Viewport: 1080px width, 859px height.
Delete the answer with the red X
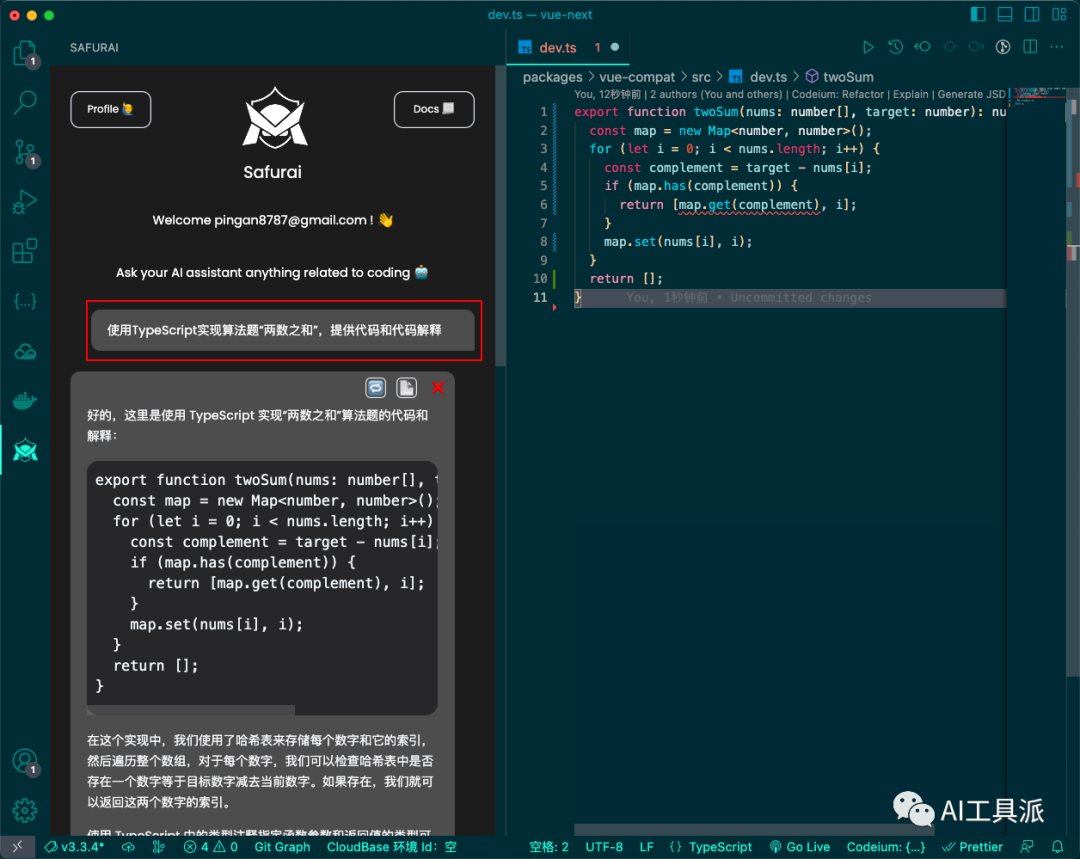coord(437,388)
